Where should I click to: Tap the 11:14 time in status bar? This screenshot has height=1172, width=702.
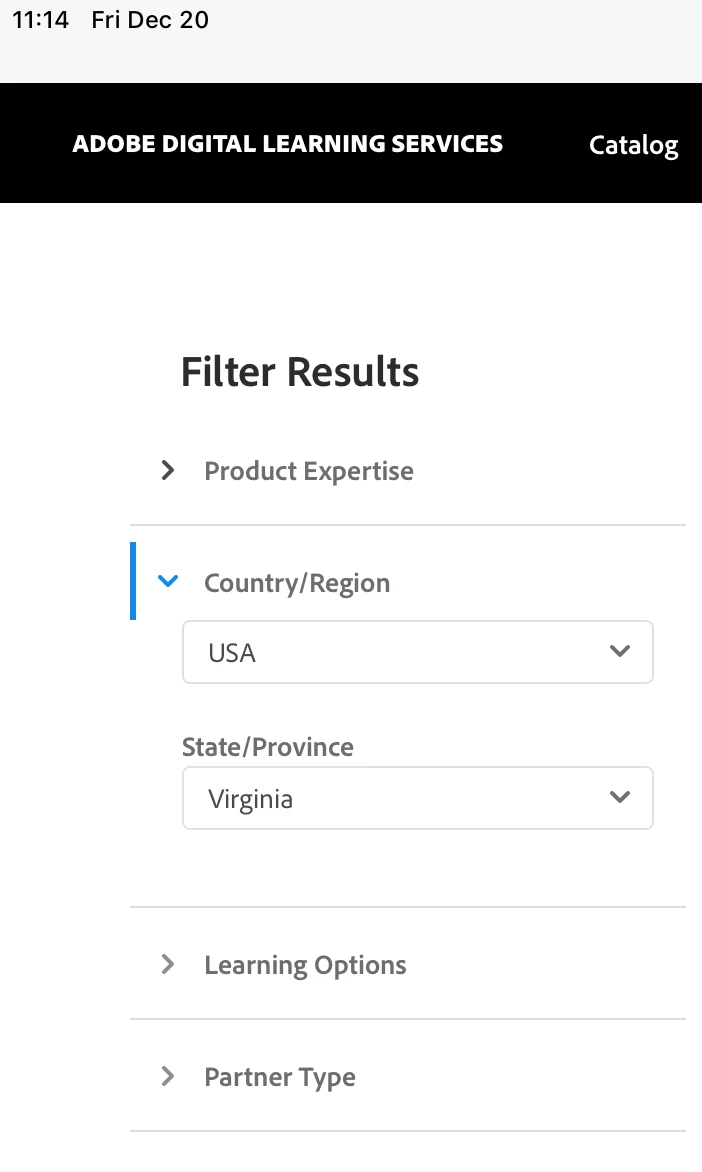click(41, 20)
